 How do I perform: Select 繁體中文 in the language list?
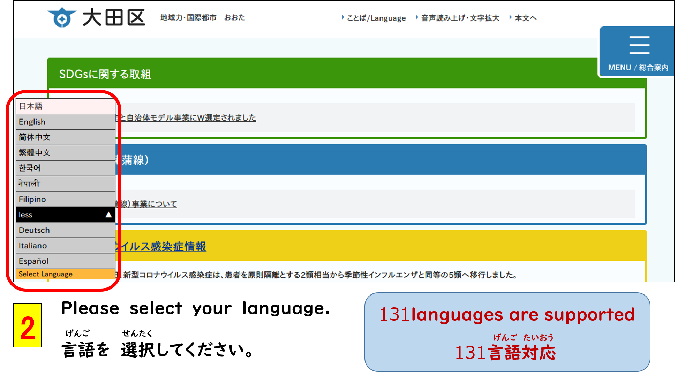(x=65, y=153)
